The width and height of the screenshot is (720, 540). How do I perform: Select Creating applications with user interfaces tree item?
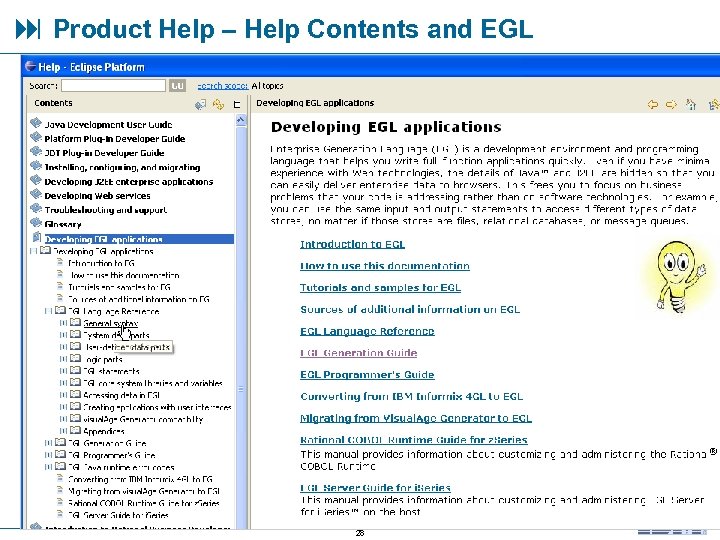(157, 407)
